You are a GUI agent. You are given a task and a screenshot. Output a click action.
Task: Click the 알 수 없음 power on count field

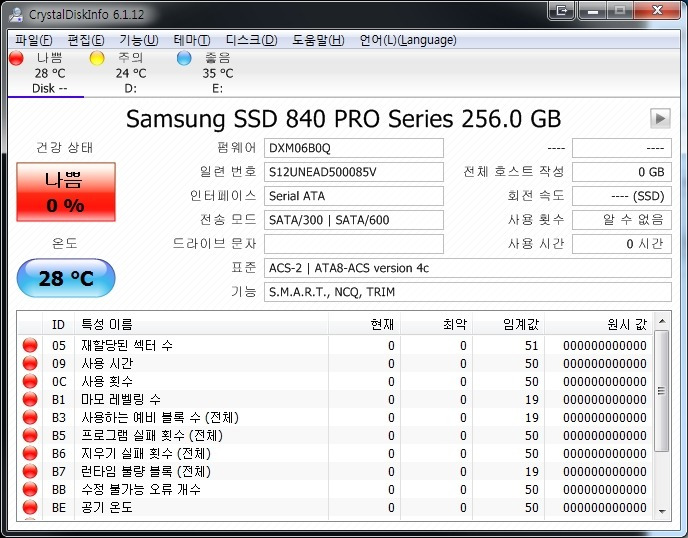click(x=622, y=220)
